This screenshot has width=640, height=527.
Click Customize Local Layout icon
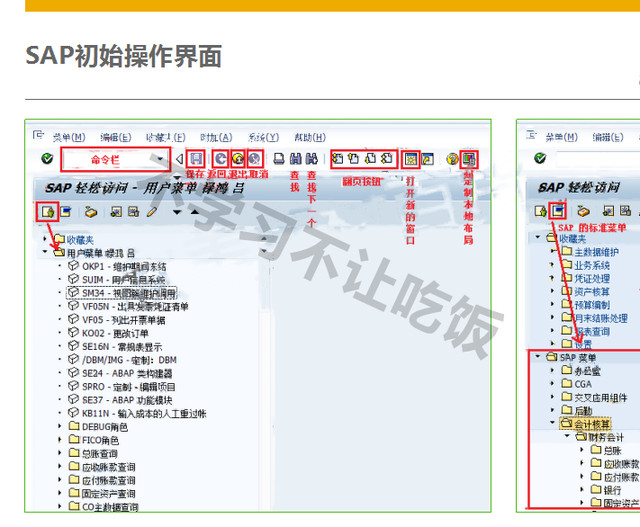click(469, 158)
